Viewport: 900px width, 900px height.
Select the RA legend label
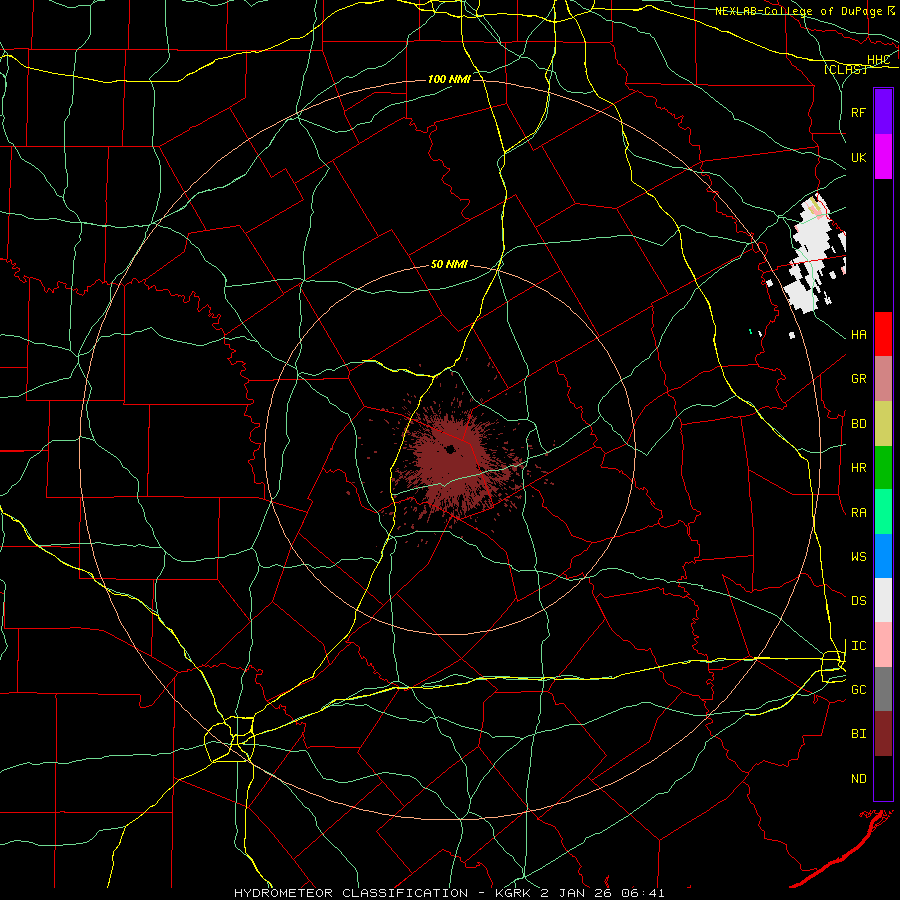click(858, 513)
